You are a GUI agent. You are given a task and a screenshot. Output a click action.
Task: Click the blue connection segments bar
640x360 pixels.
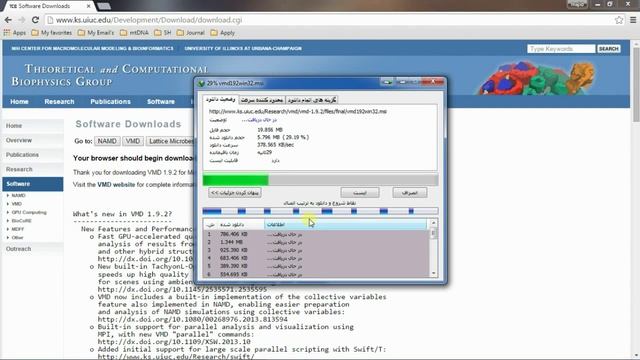(x=320, y=211)
